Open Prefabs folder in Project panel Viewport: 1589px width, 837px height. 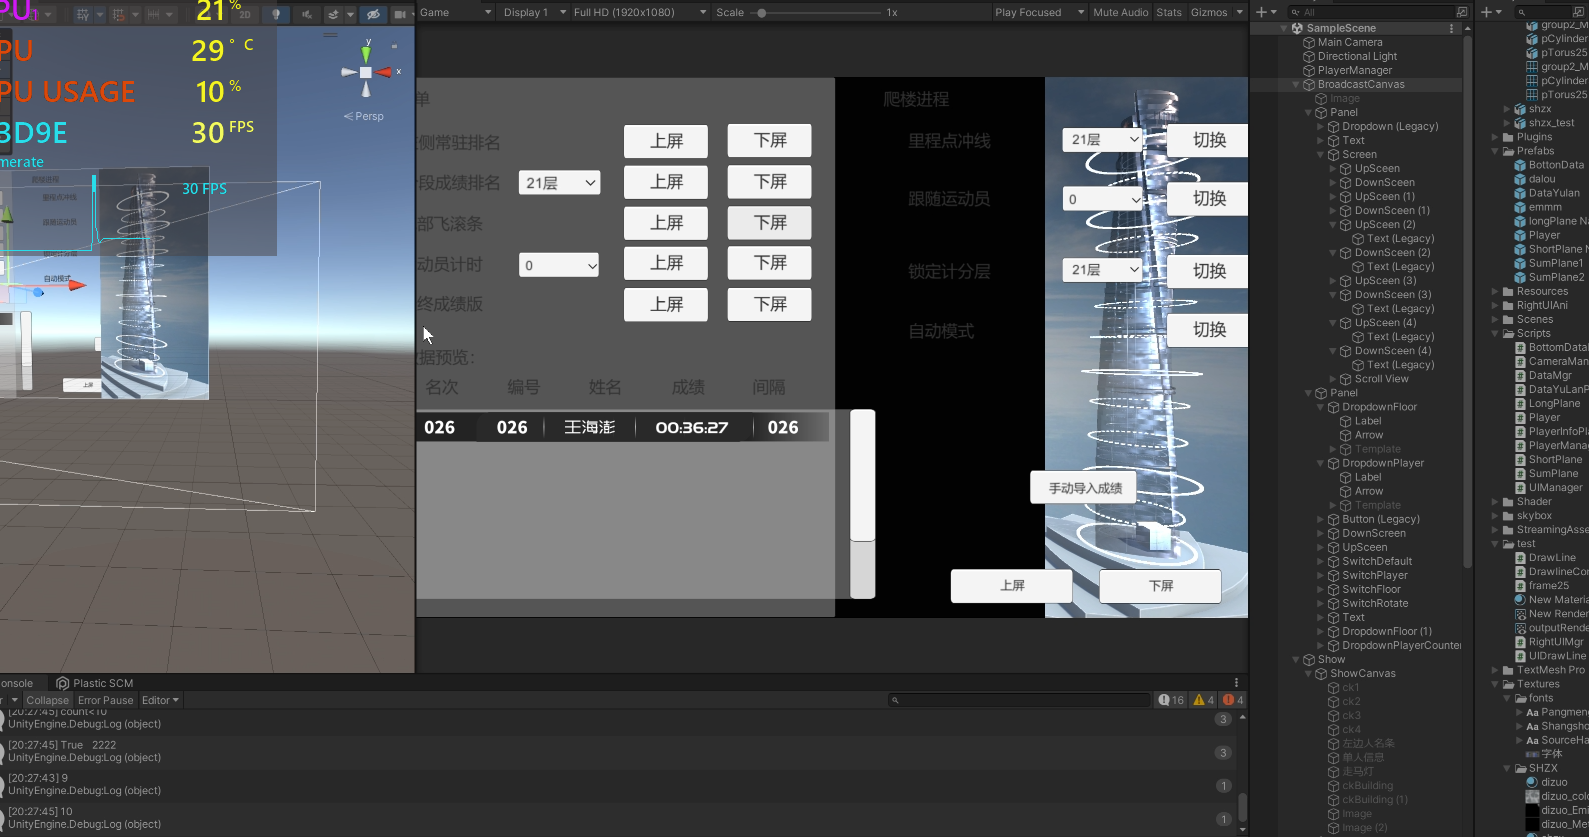click(x=1535, y=151)
